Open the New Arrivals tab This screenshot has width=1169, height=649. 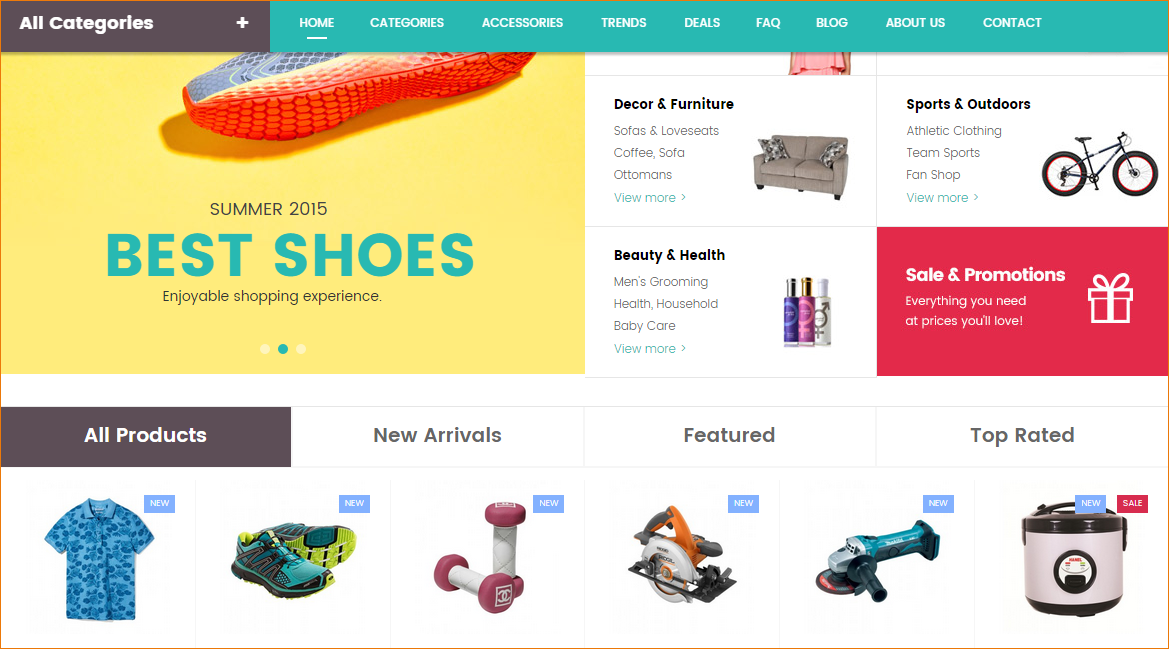coord(438,436)
